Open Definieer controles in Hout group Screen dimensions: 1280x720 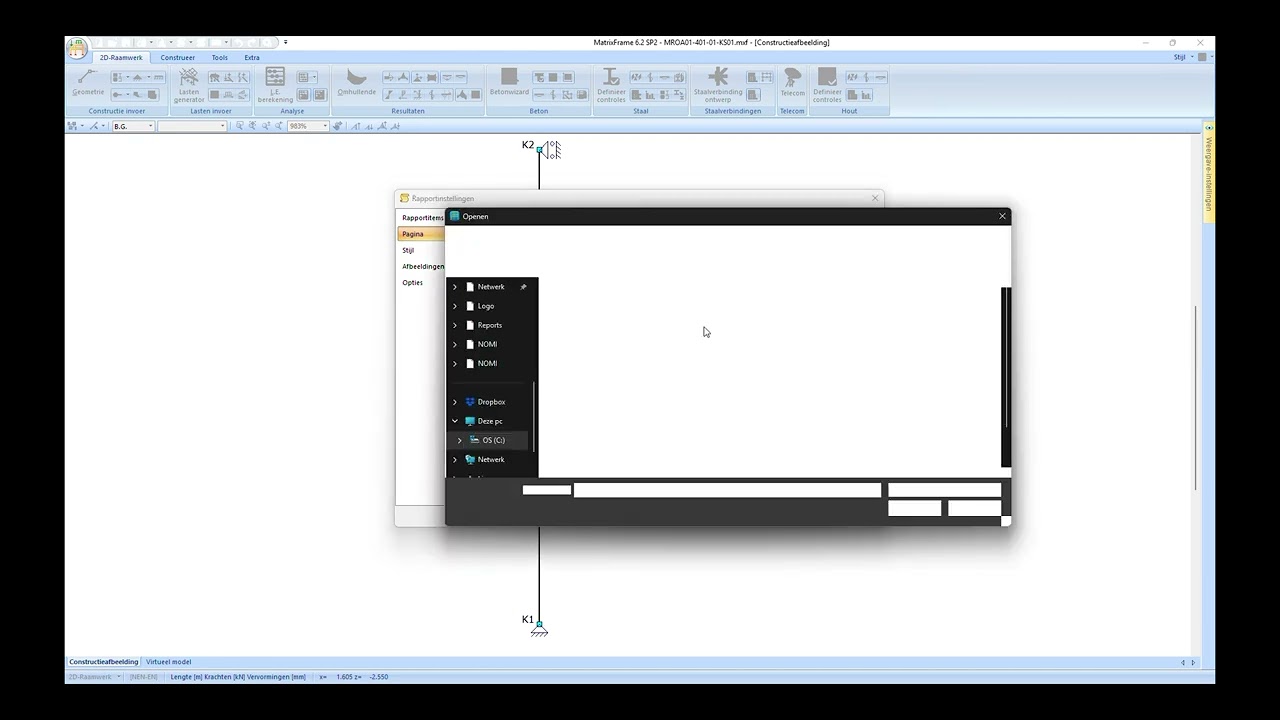point(827,86)
